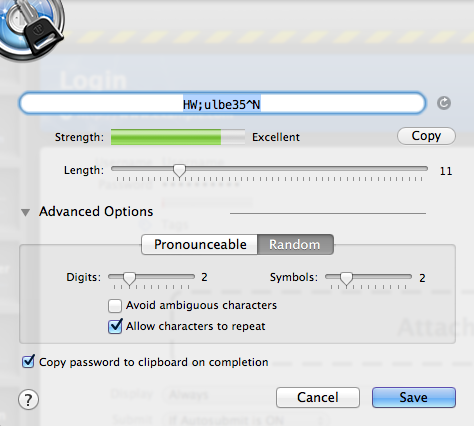Collapse the Advanced Options disclosure triangle
Image resolution: width=474 pixels, height=426 pixels.
click(x=25, y=212)
